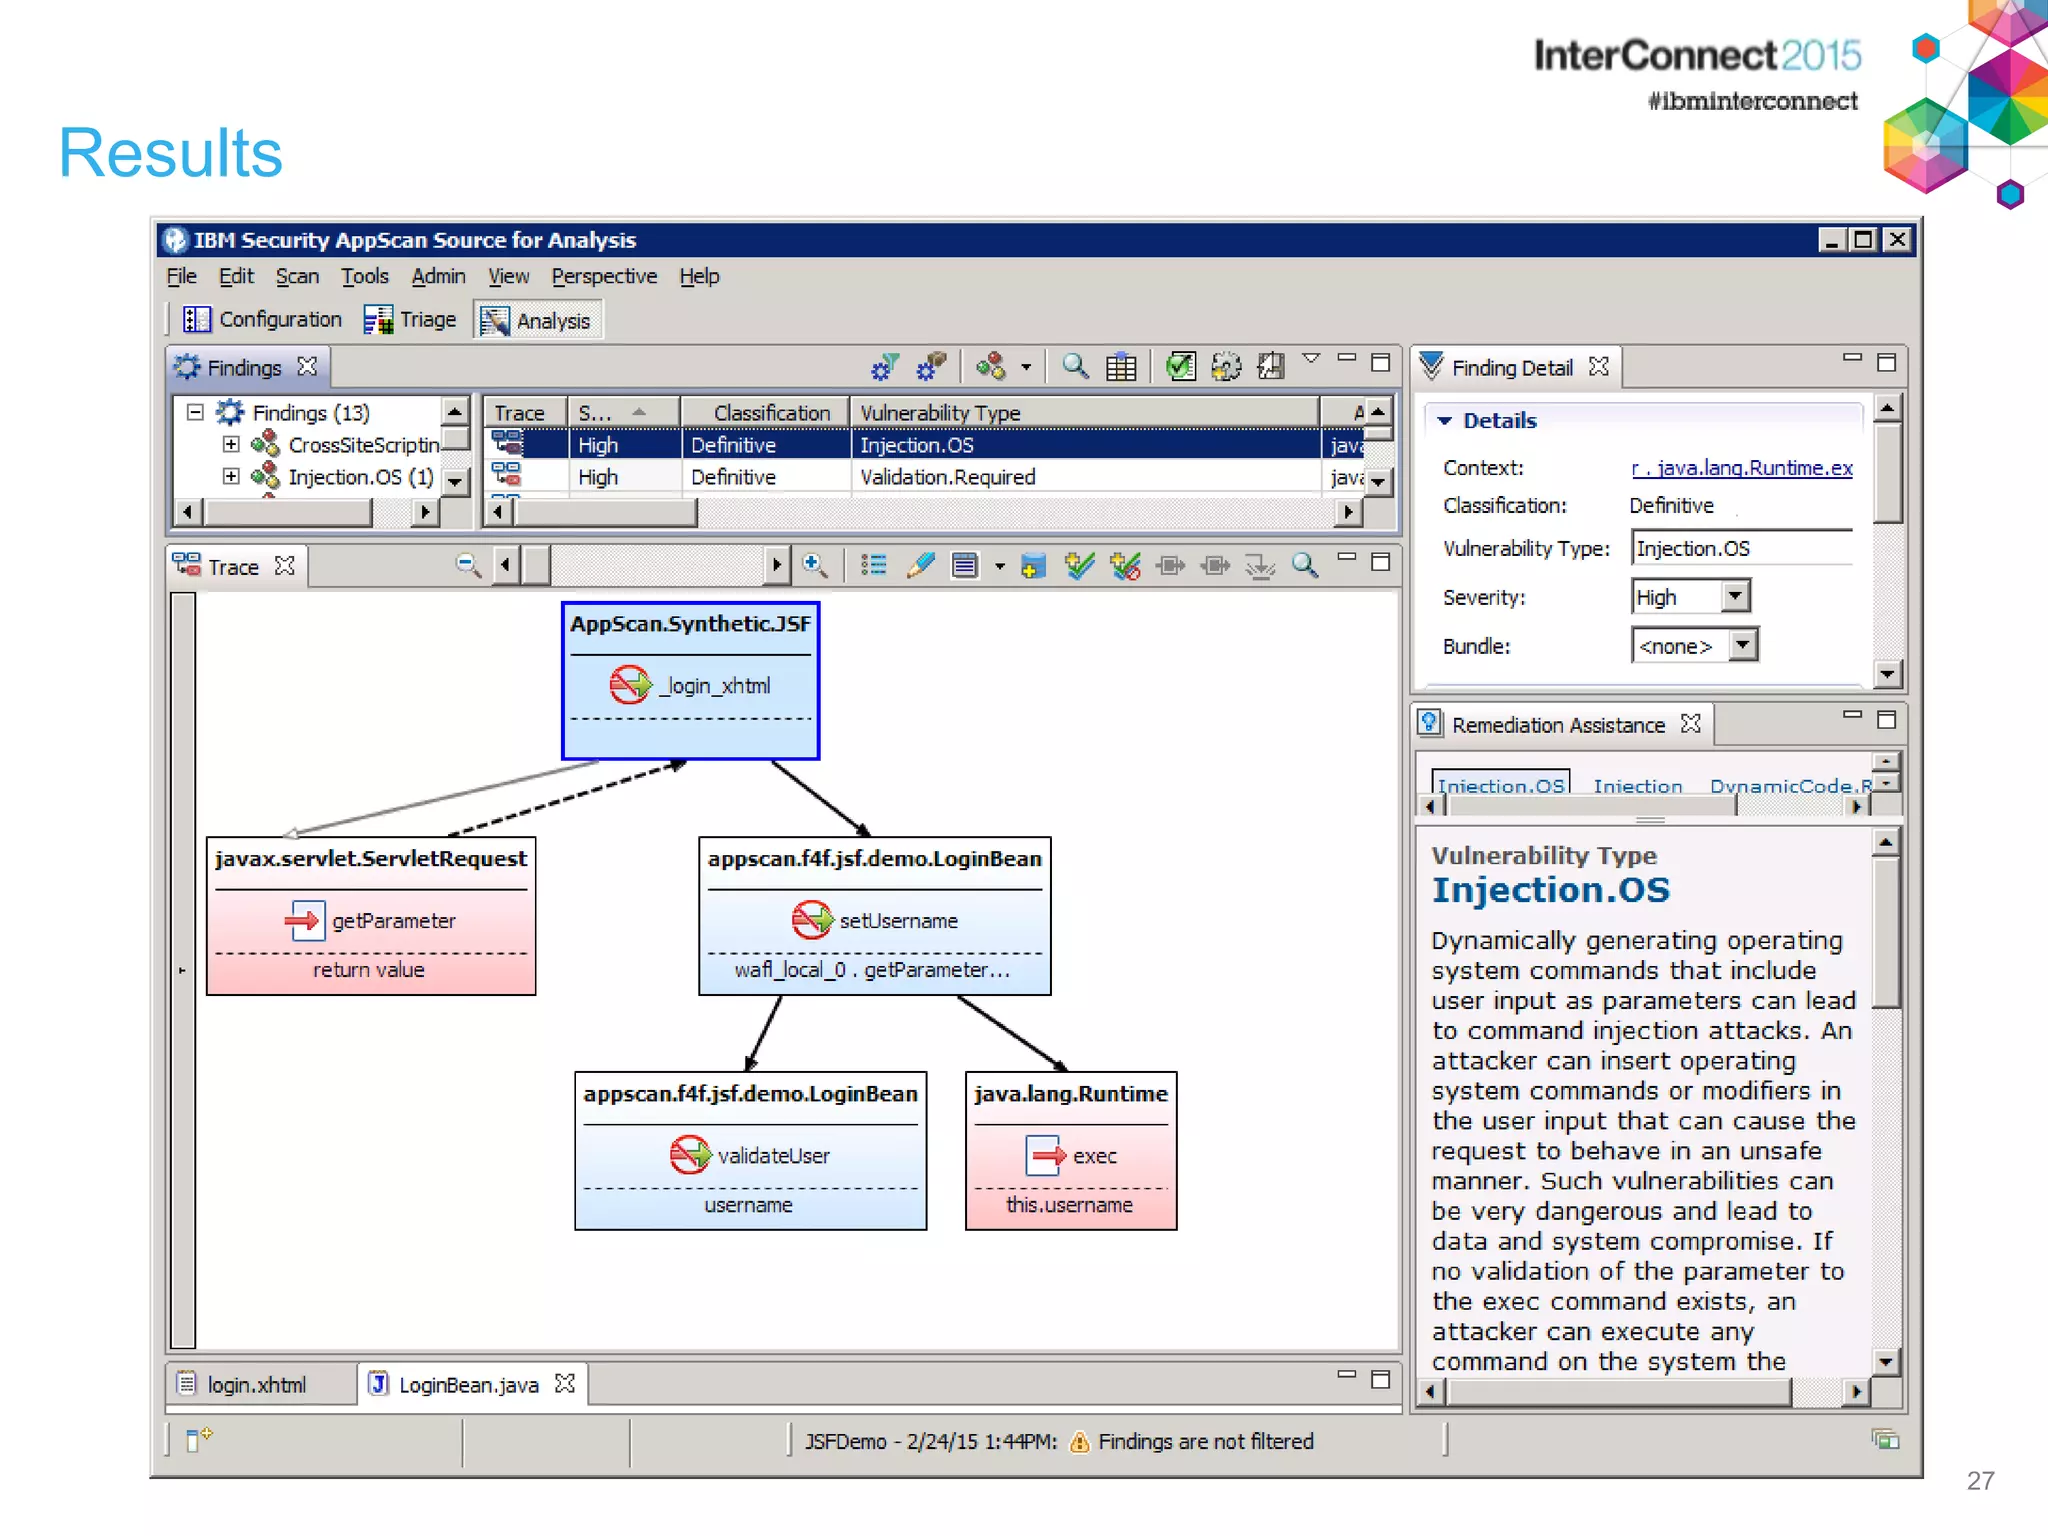
Task: Click the green checkmark icon in Findings toolbar
Action: pyautogui.click(x=1181, y=367)
